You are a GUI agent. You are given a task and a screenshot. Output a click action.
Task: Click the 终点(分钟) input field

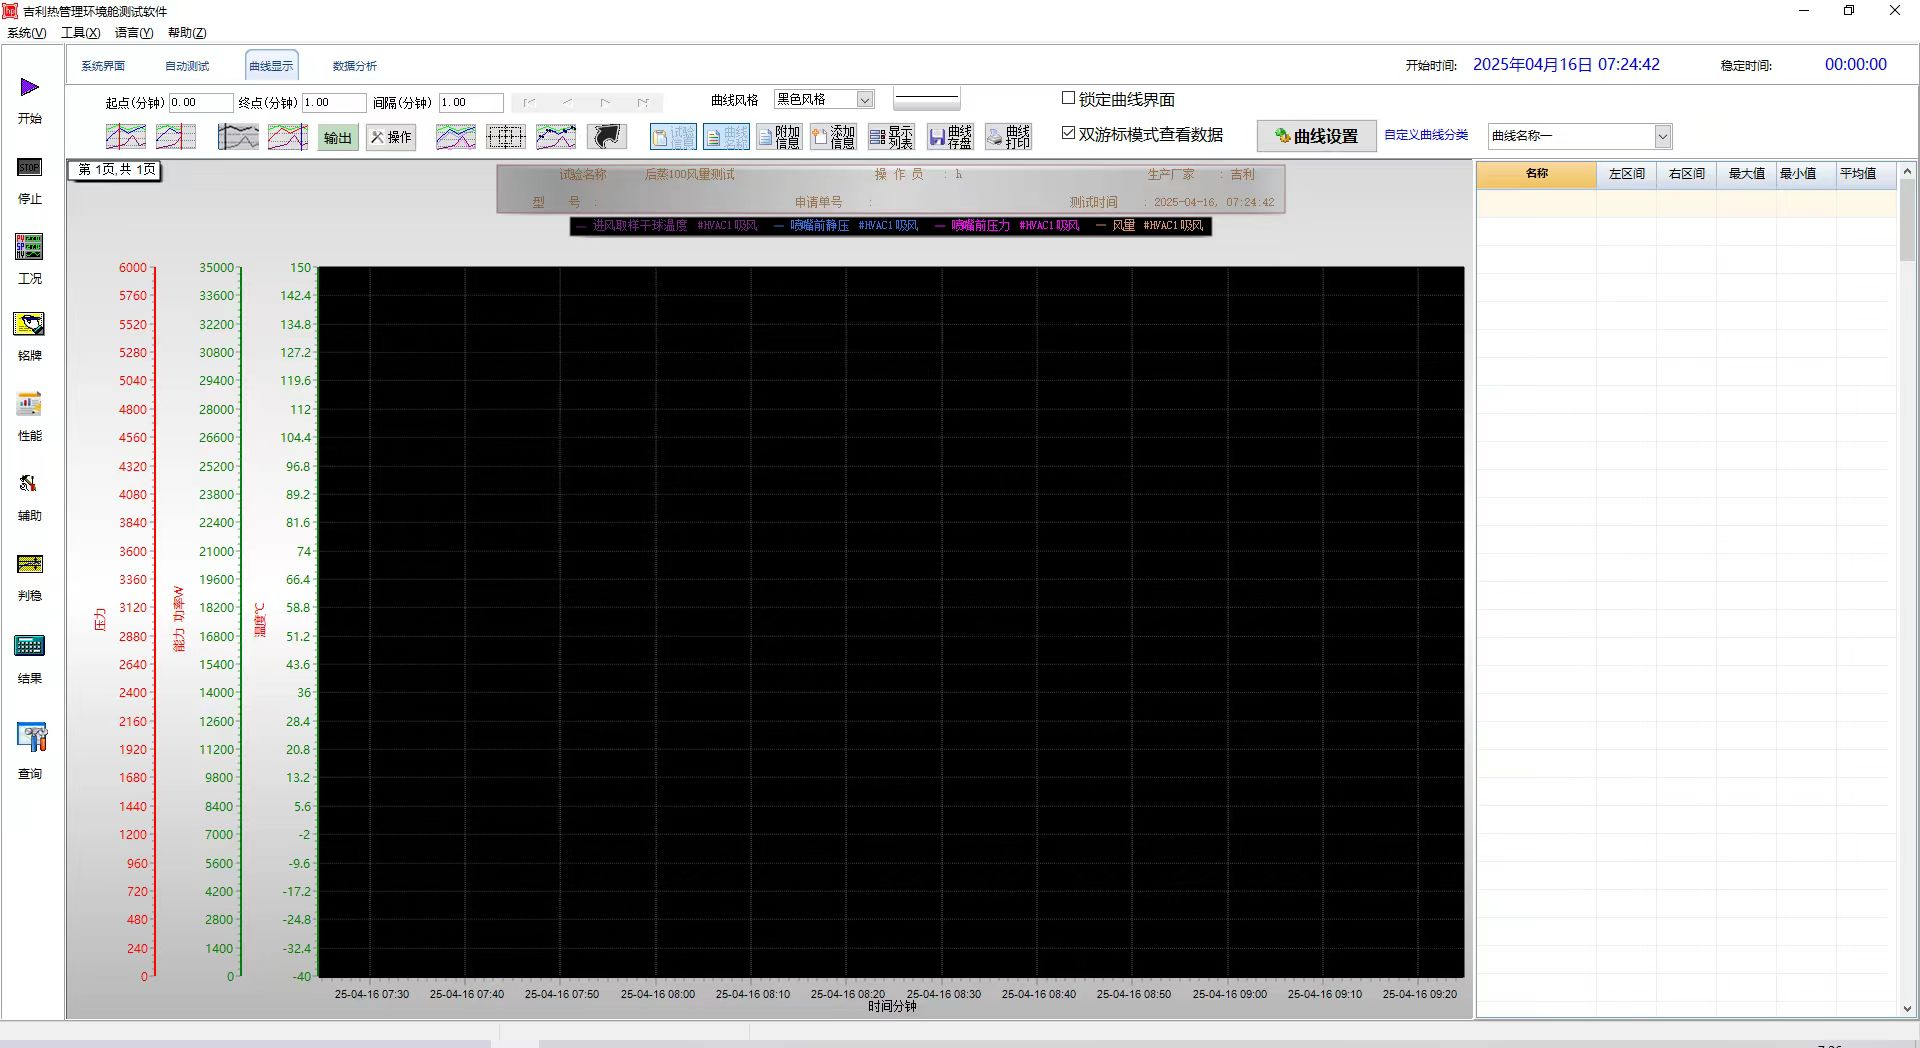coord(334,102)
